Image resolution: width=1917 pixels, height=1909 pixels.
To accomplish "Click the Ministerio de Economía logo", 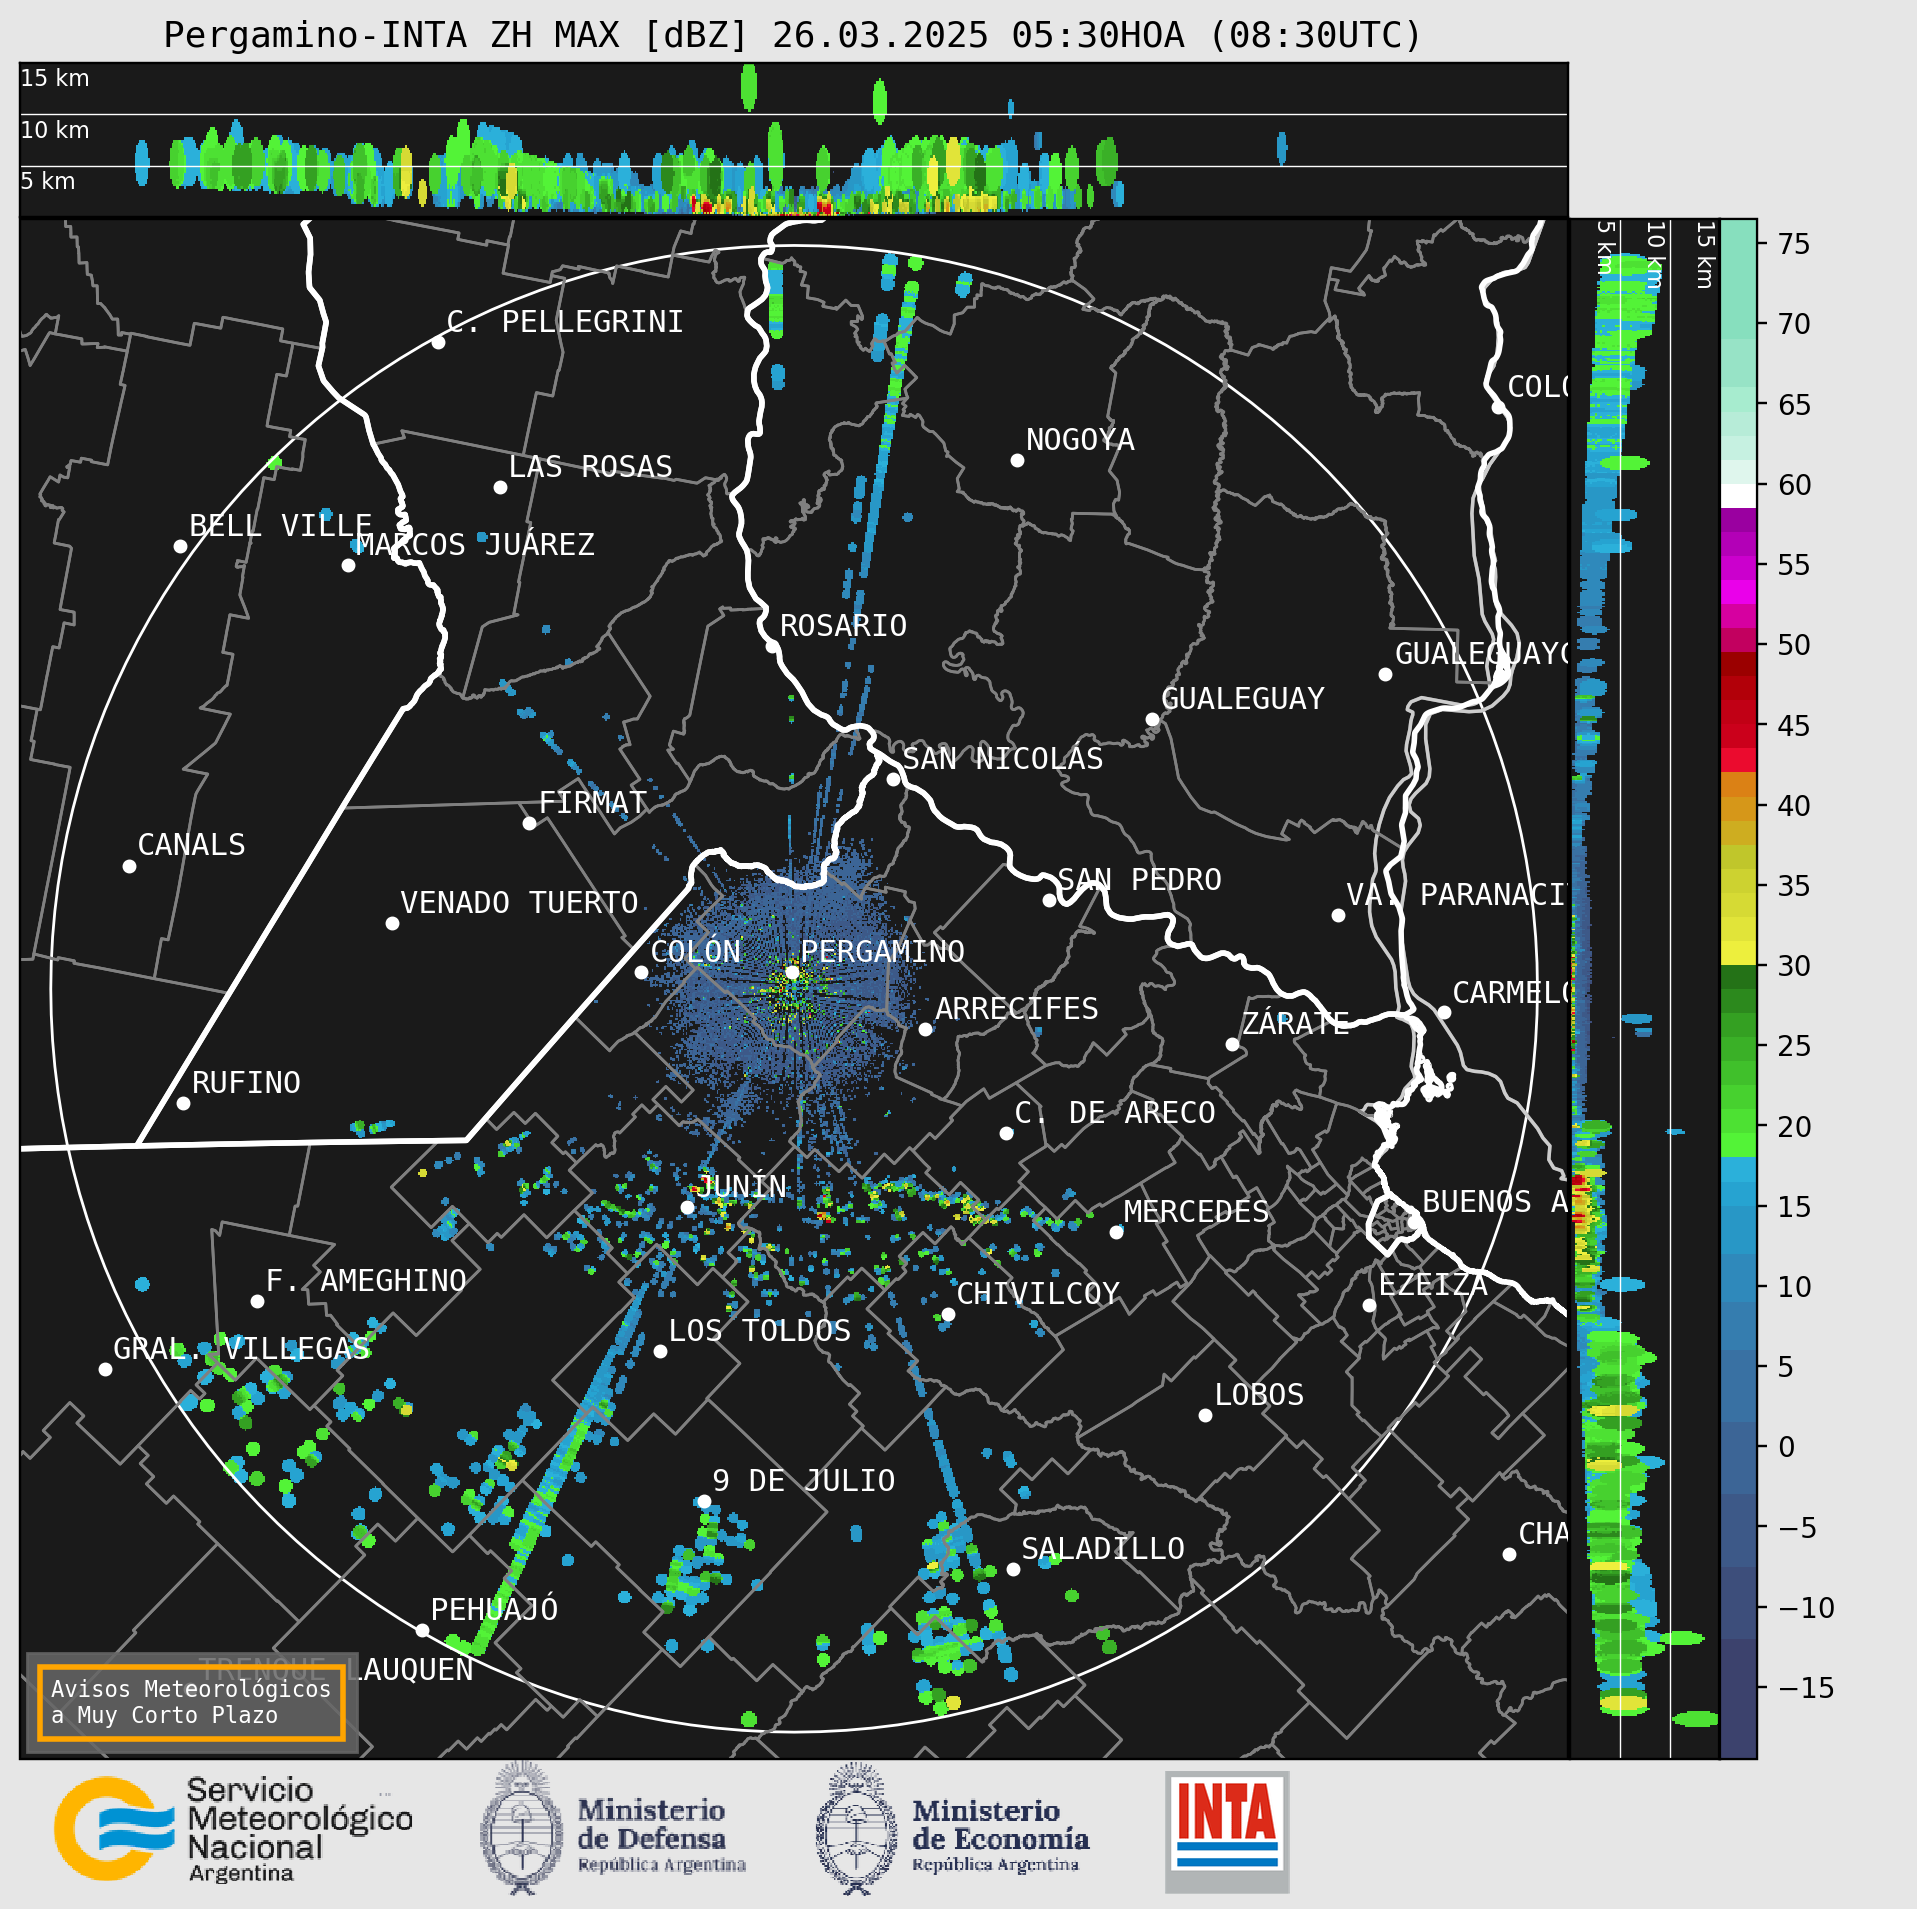I will (x=952, y=1829).
